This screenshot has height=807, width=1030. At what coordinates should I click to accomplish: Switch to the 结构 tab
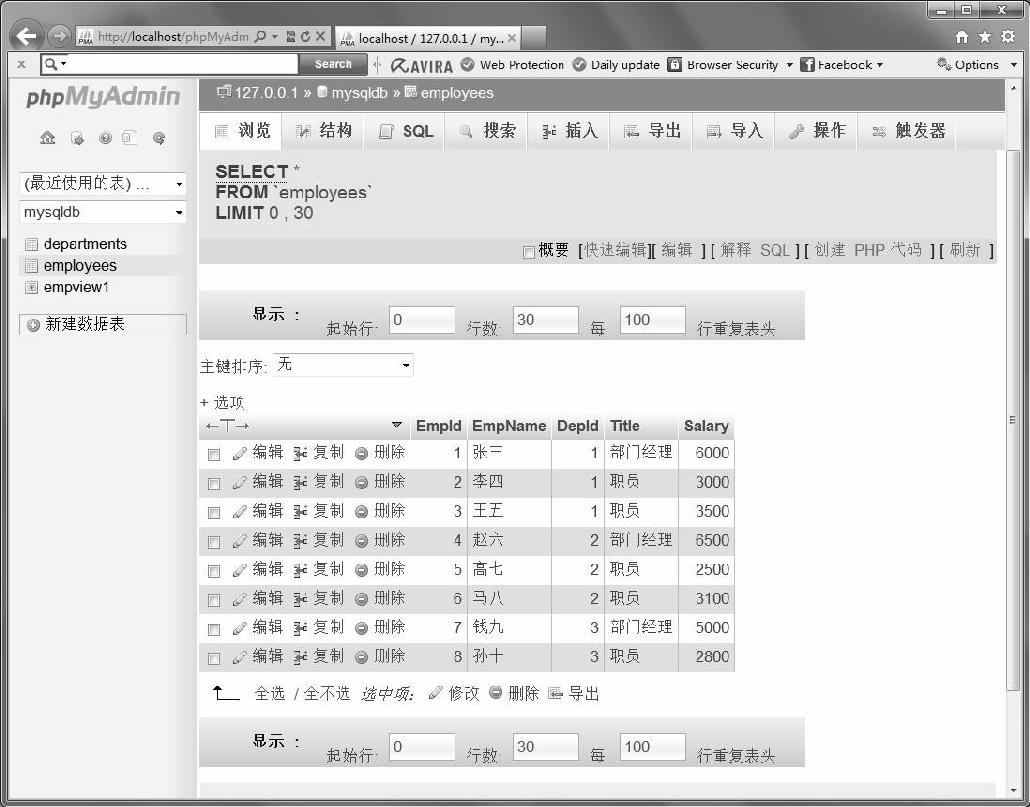pyautogui.click(x=324, y=131)
